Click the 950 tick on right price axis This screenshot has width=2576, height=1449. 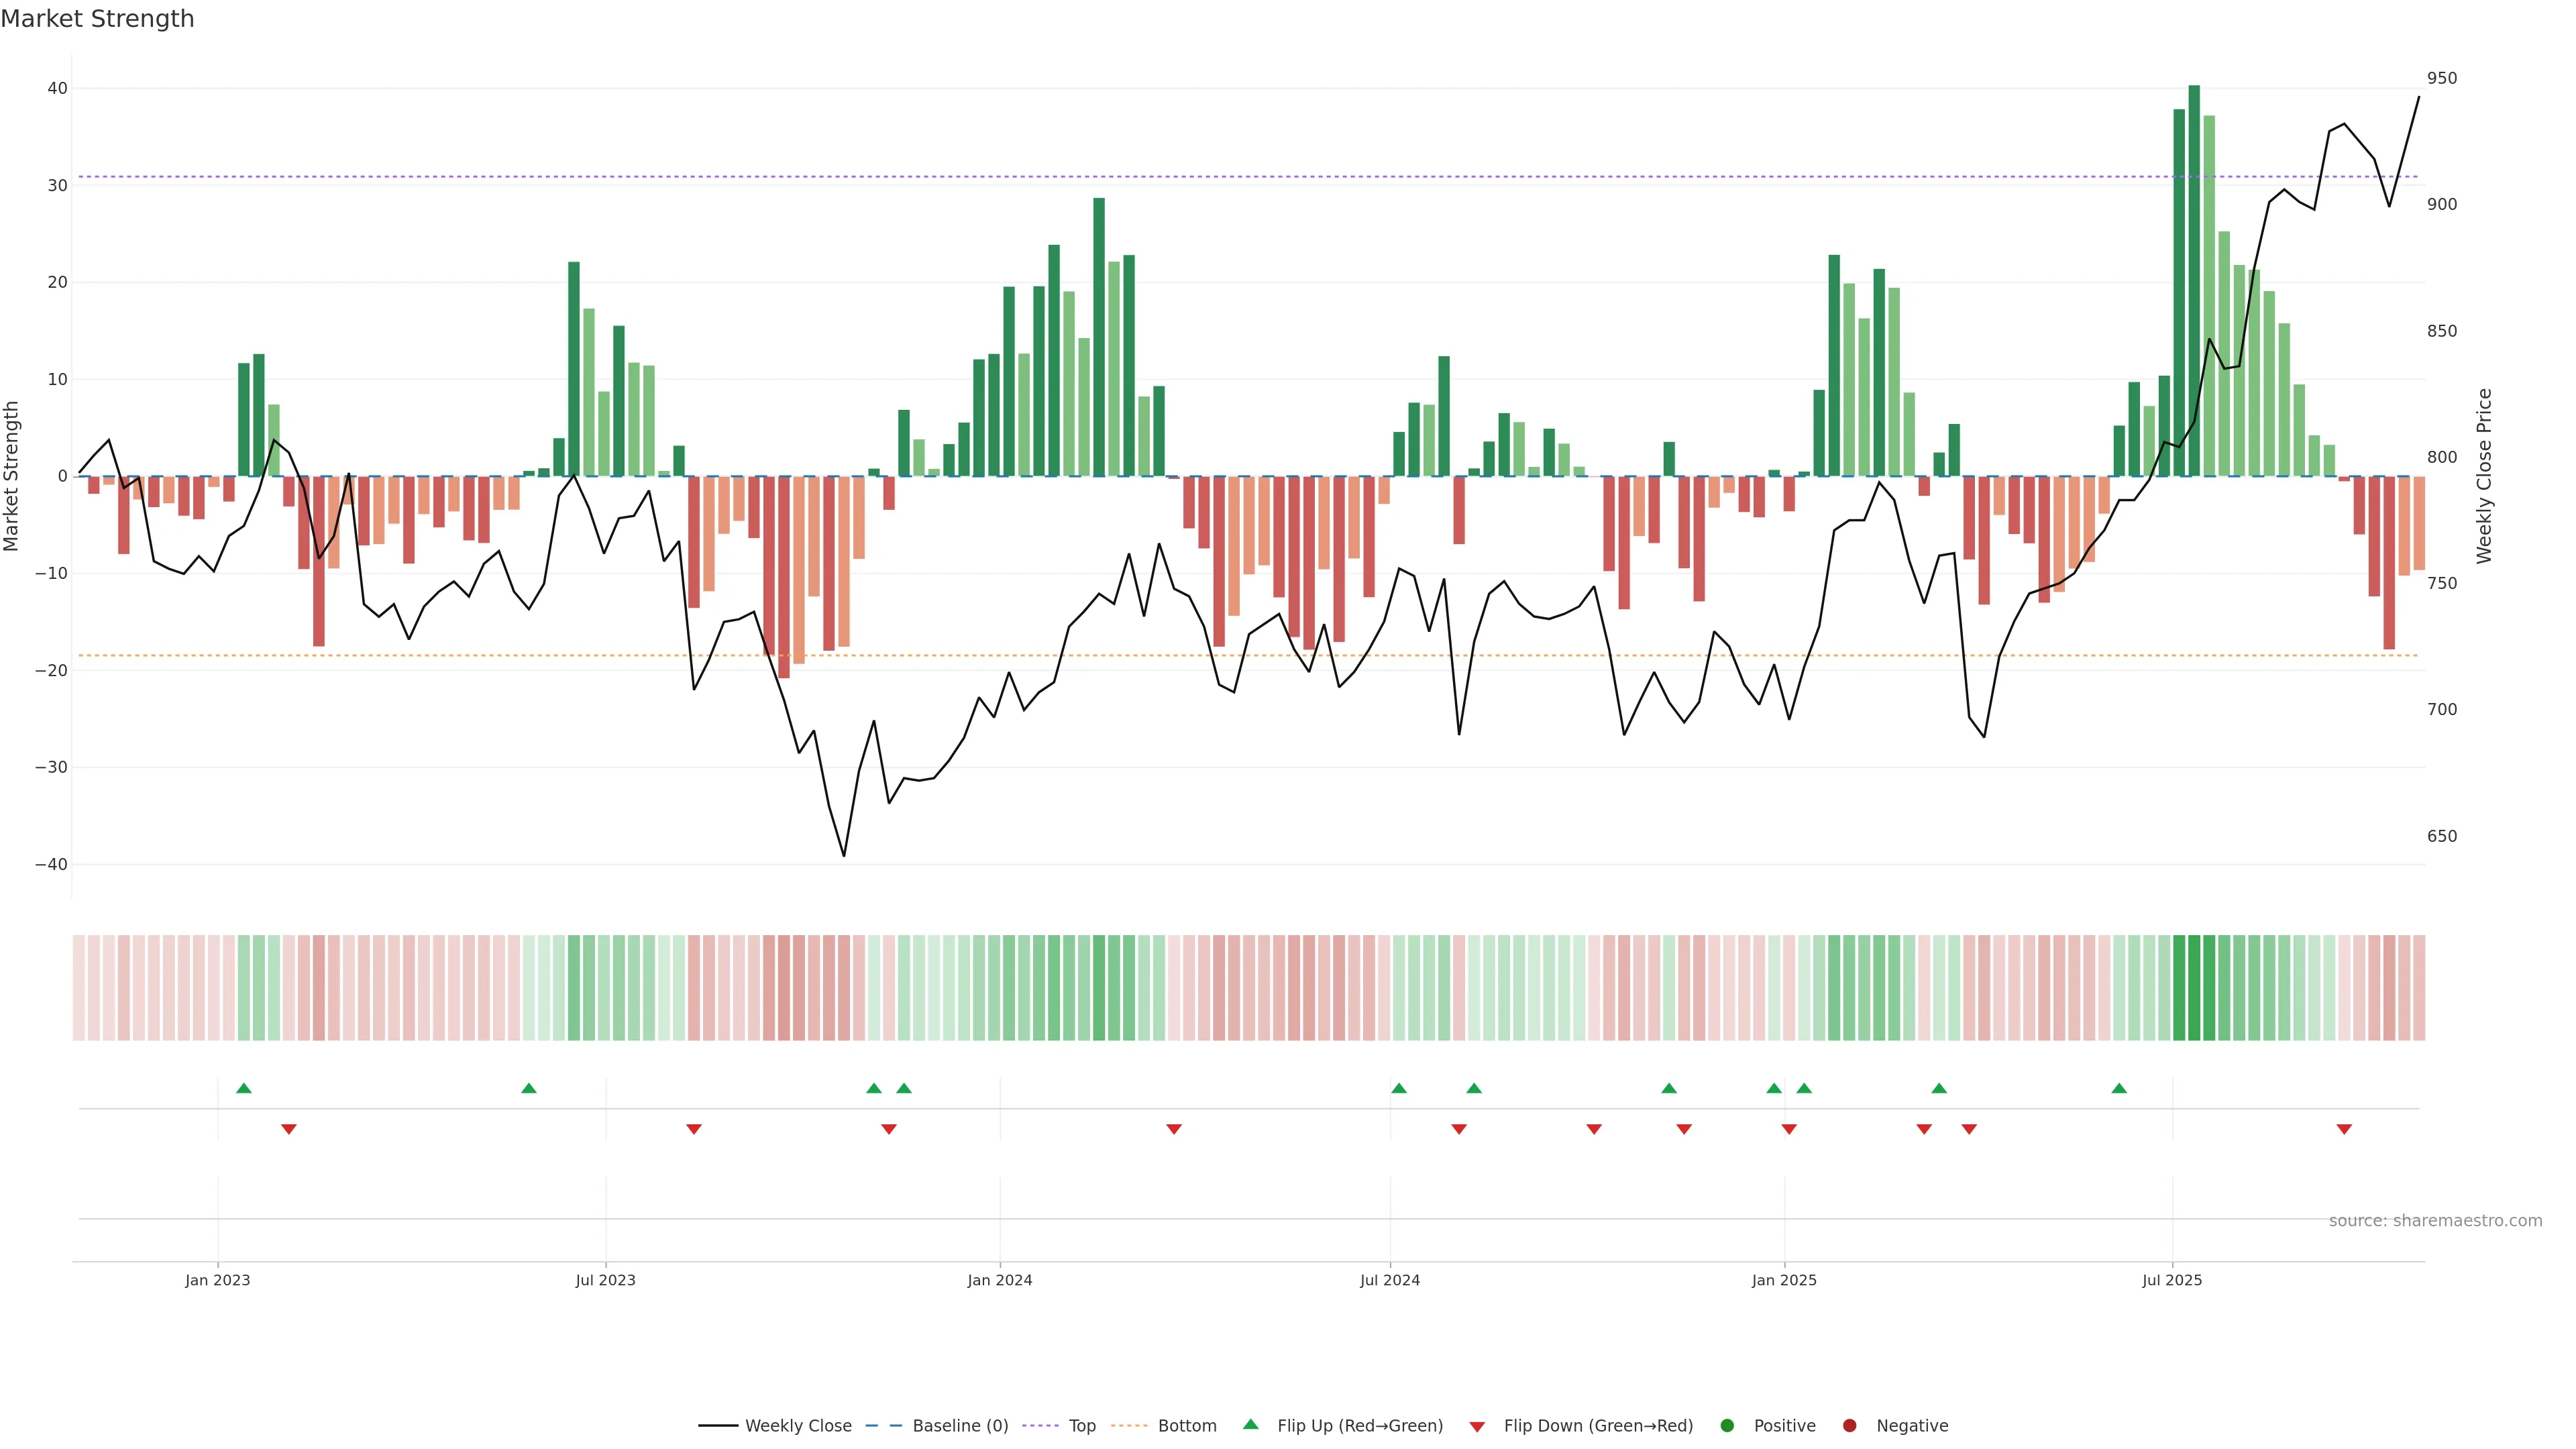tap(2441, 78)
